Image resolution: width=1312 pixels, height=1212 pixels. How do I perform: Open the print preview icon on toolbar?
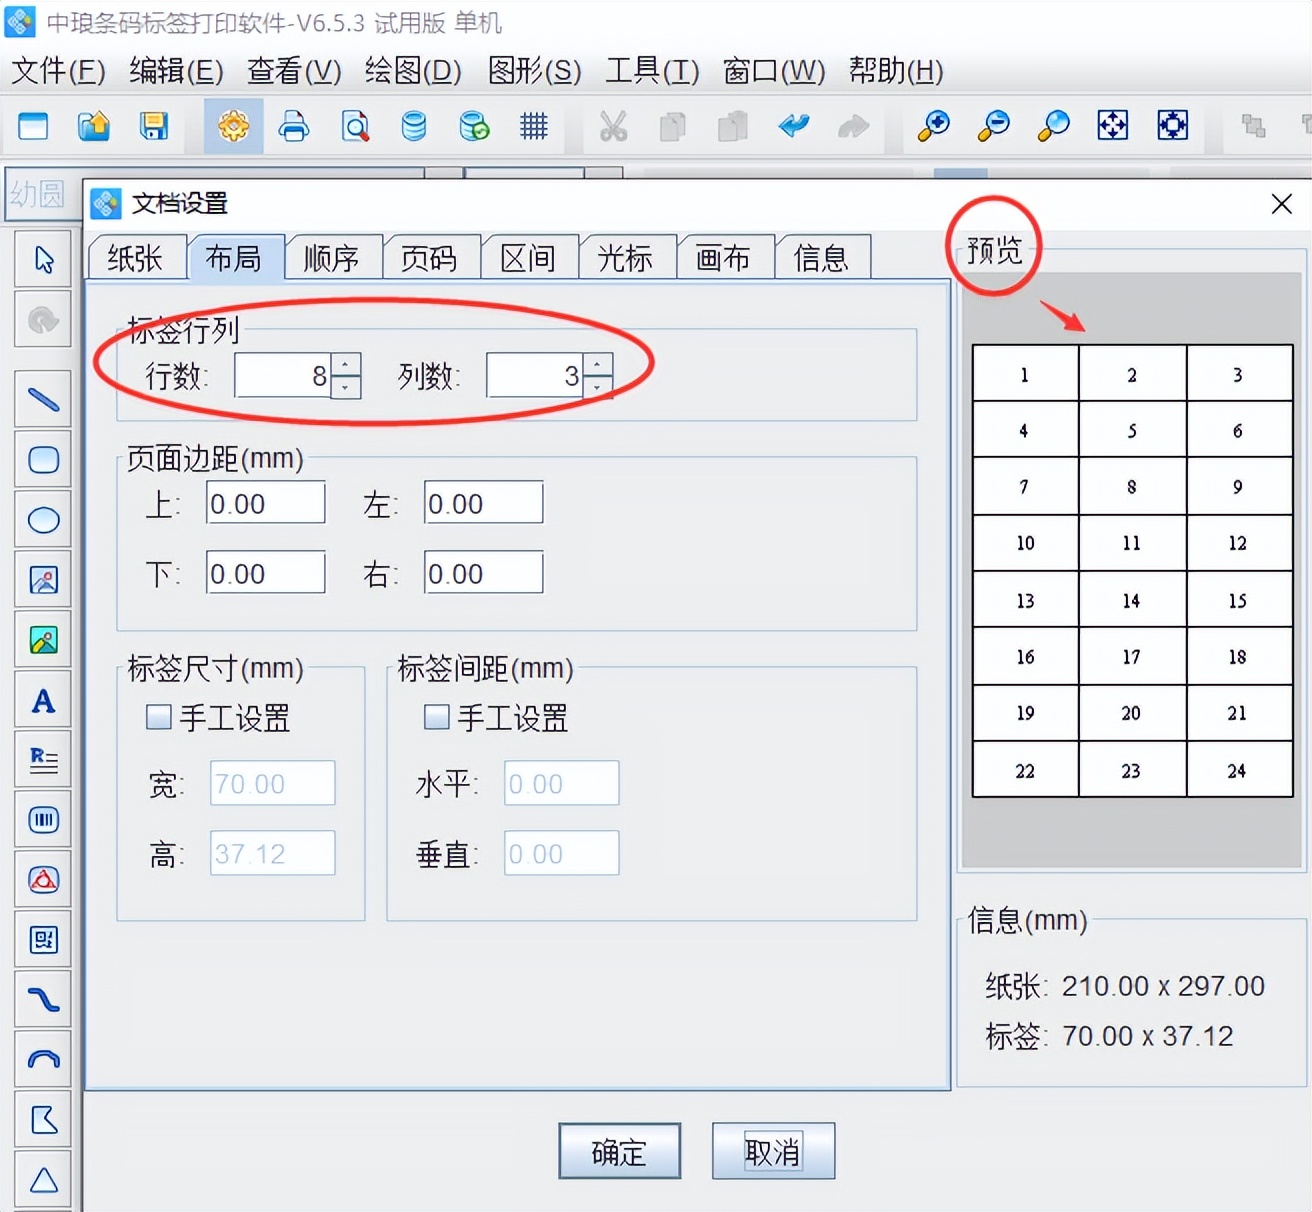[354, 127]
